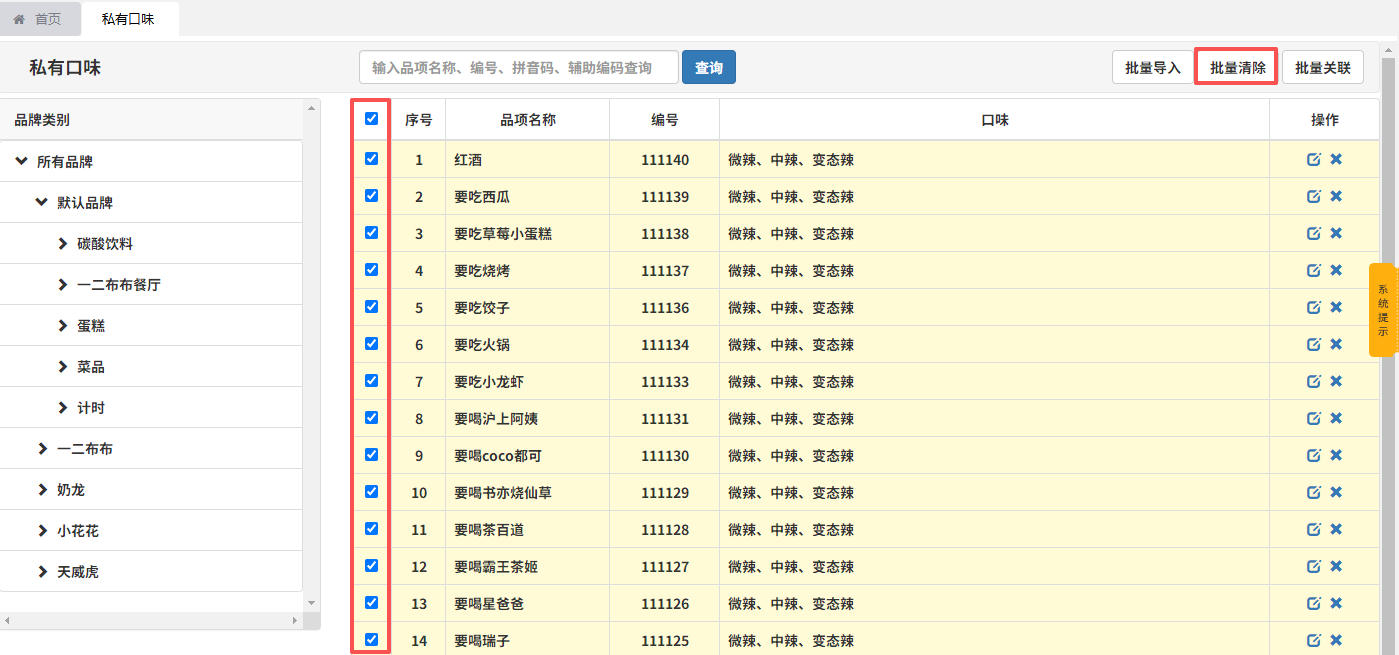Edit flavors for 要喝沪上阿姨 row

coord(1314,418)
